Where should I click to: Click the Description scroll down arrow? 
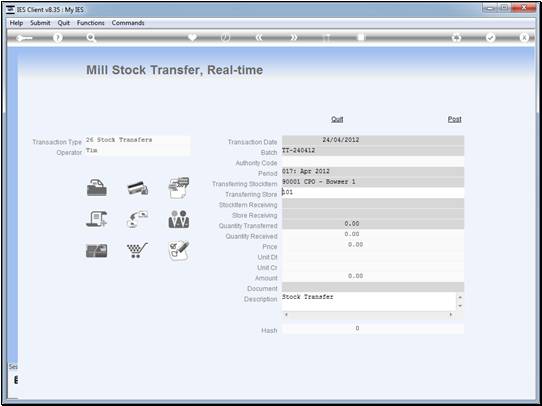point(460,306)
